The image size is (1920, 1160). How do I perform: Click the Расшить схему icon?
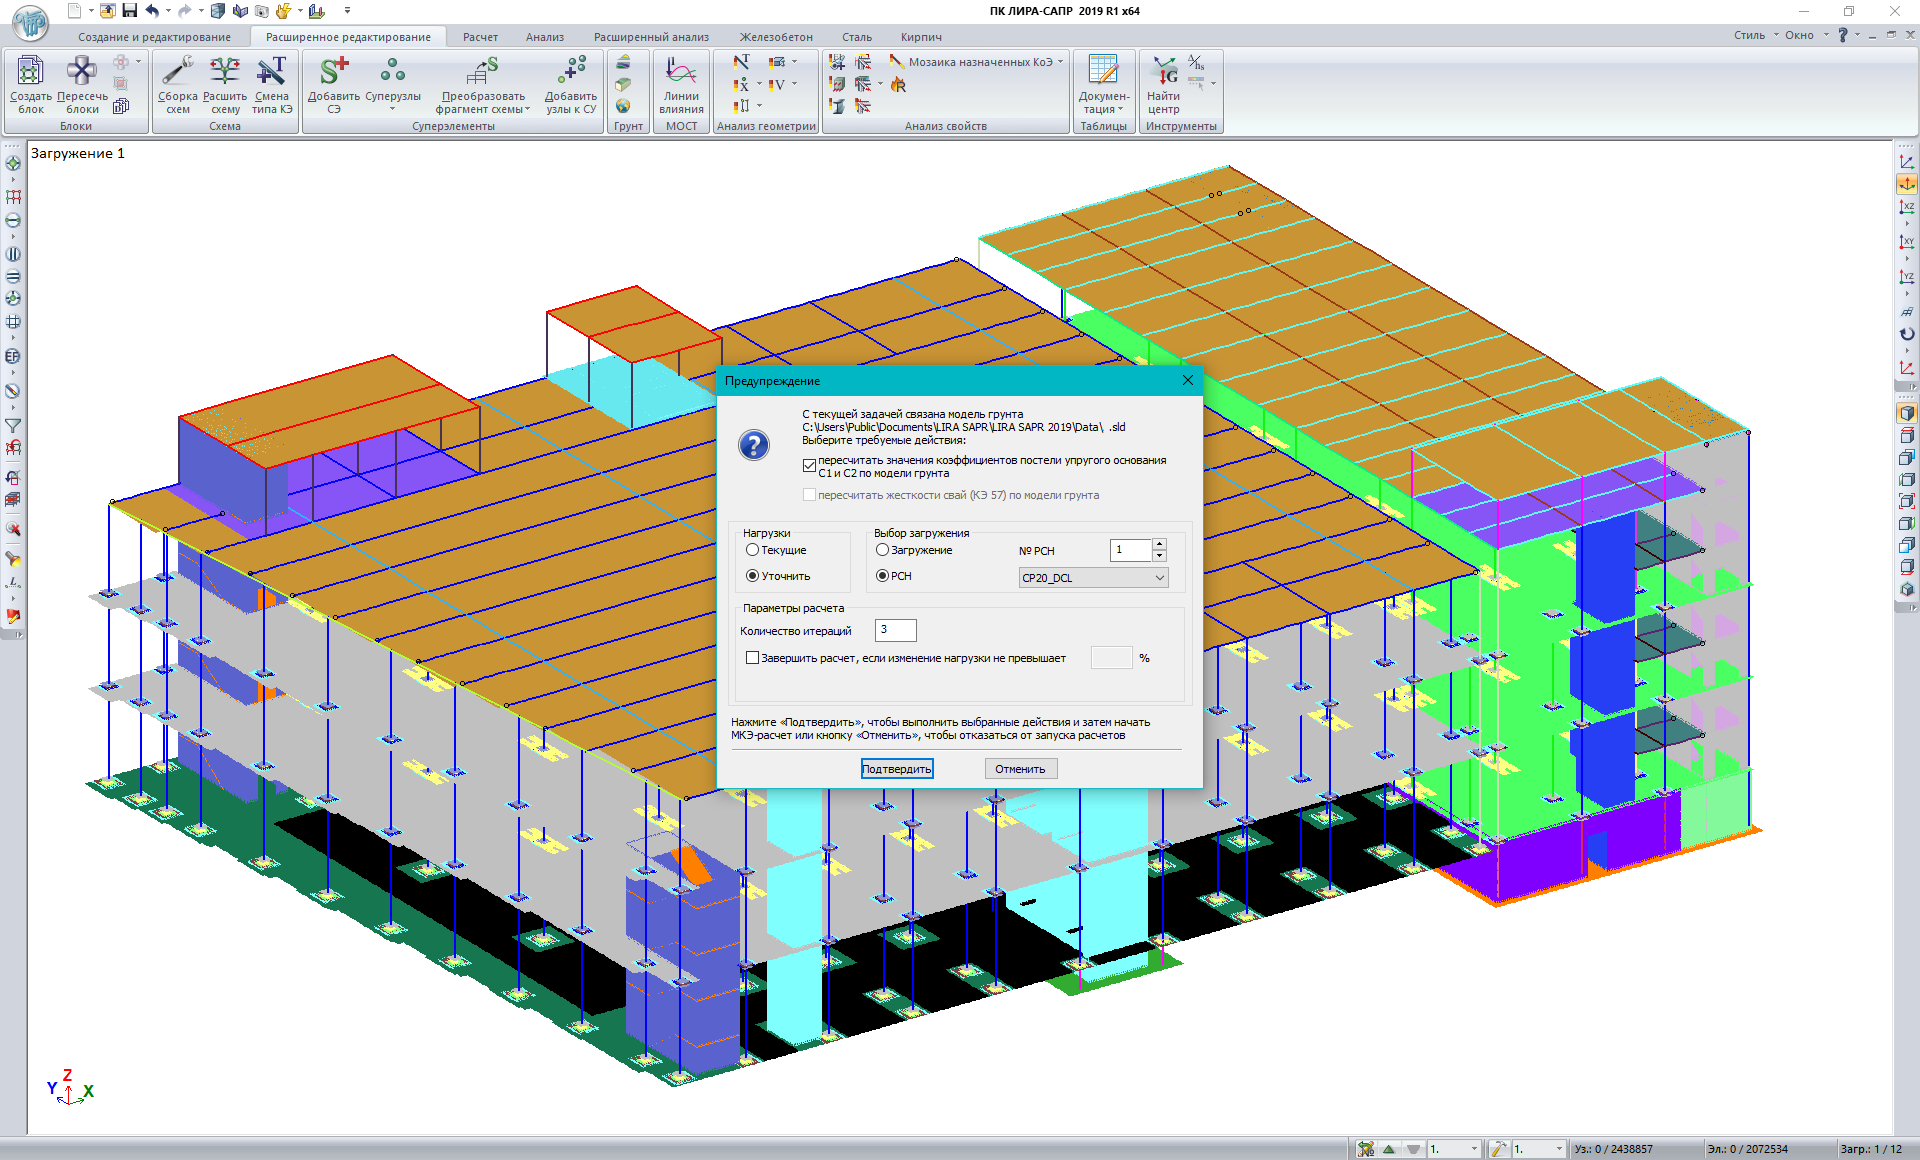[x=225, y=83]
